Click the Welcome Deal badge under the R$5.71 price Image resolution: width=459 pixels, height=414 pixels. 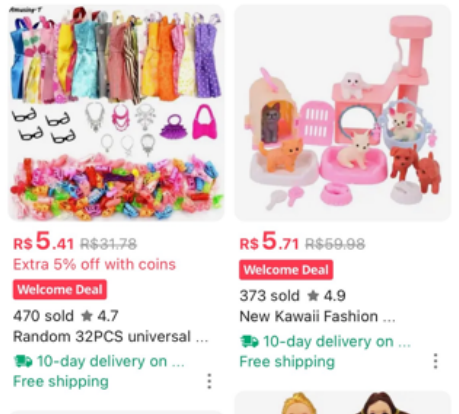286,269
